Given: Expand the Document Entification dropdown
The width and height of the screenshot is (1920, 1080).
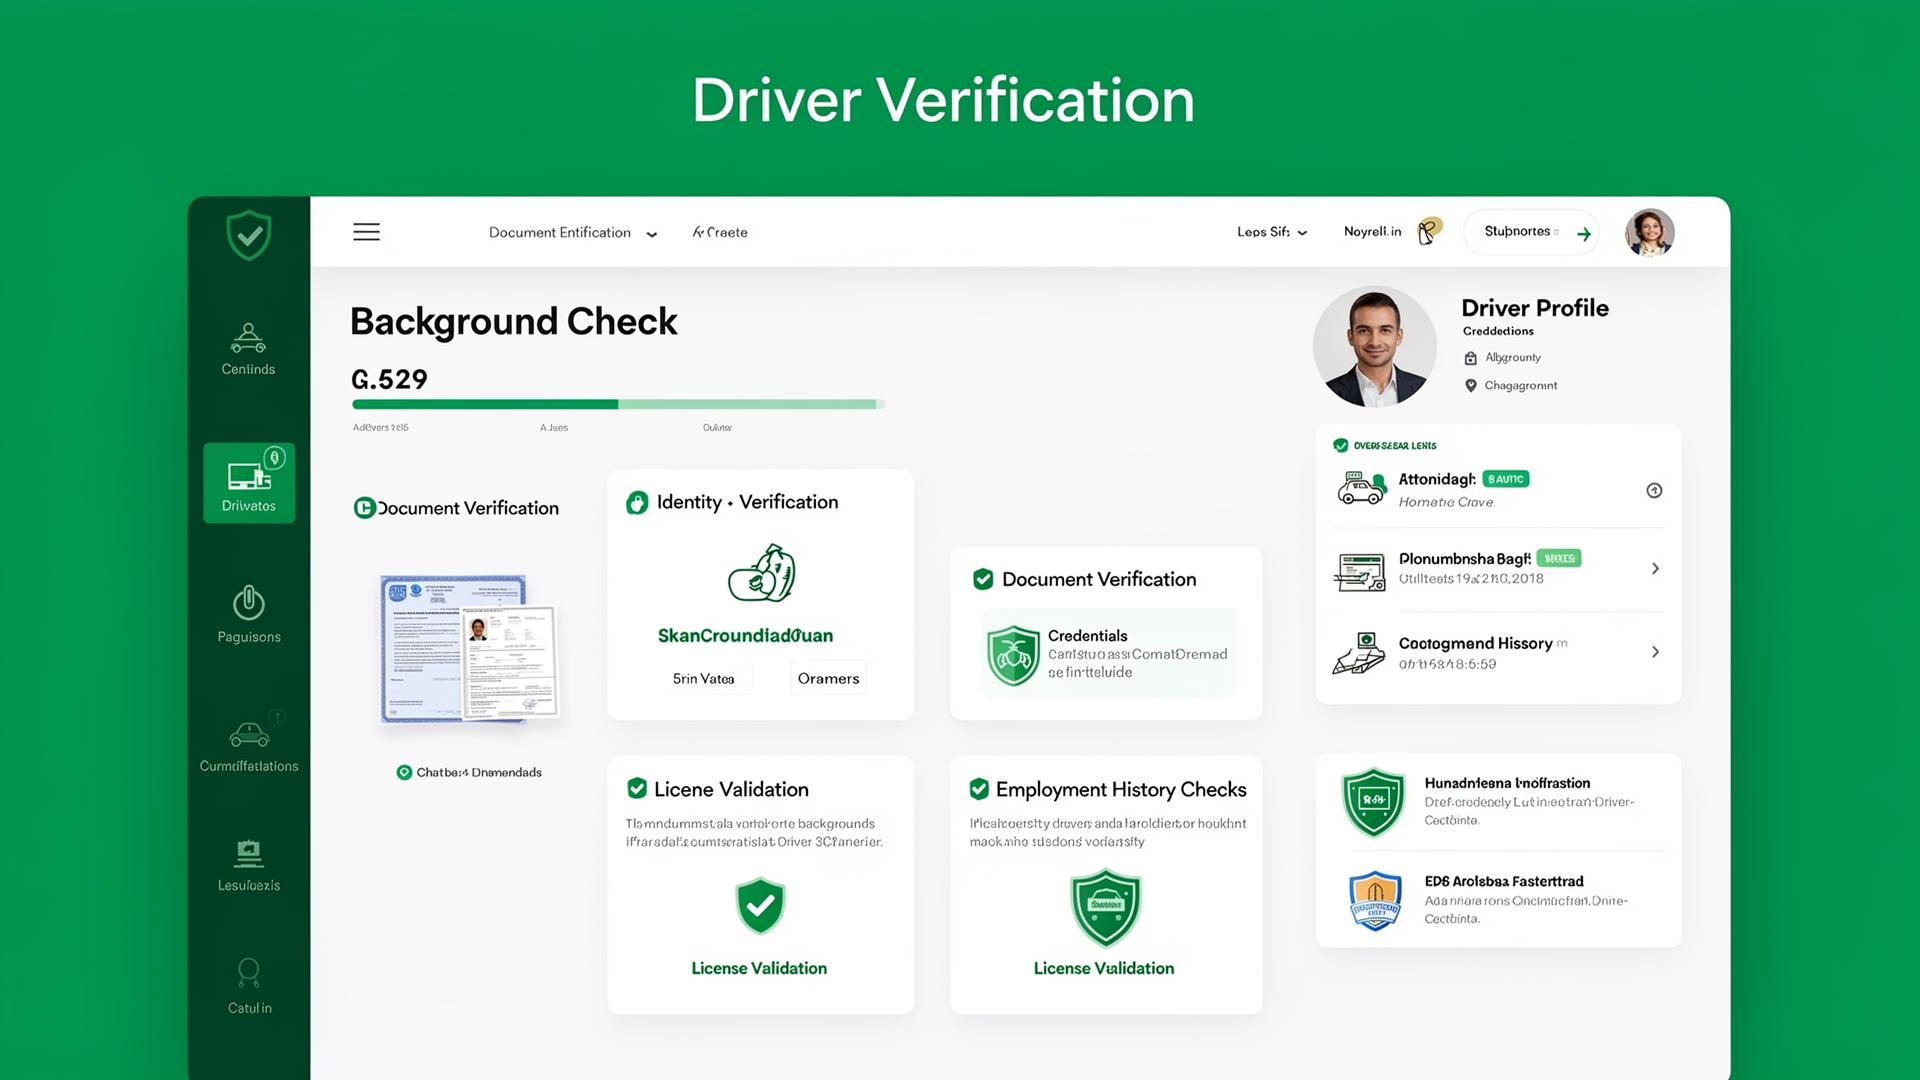Looking at the screenshot, I should 573,232.
